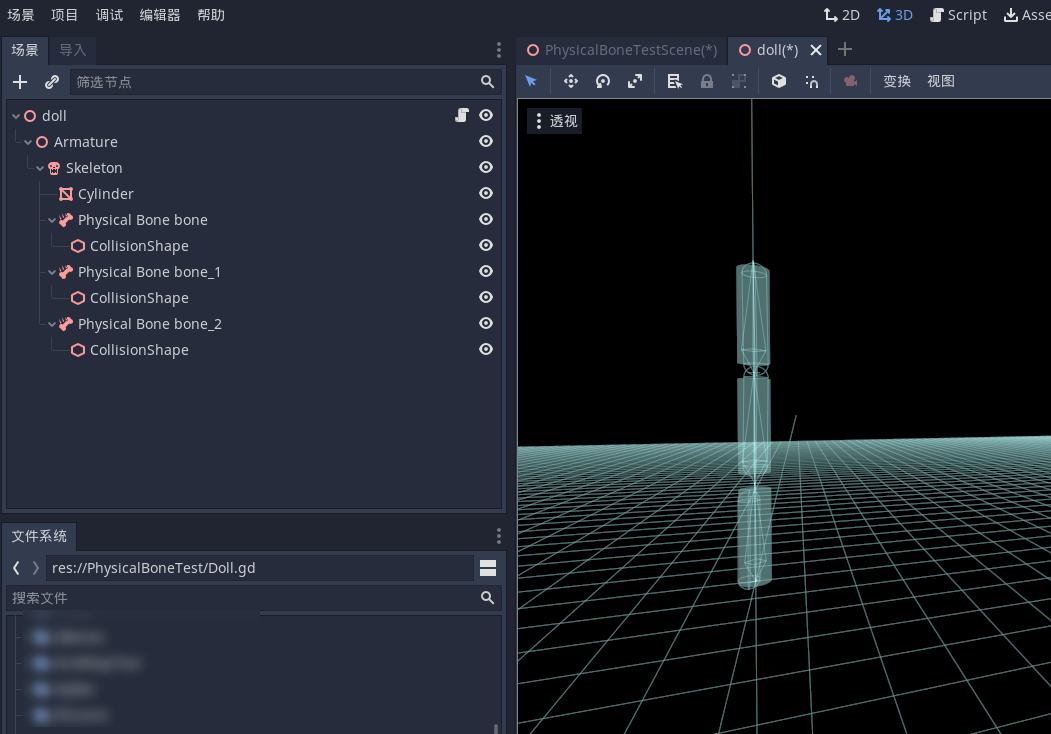Toggle visibility of Physical Bone bone_1

(486, 271)
